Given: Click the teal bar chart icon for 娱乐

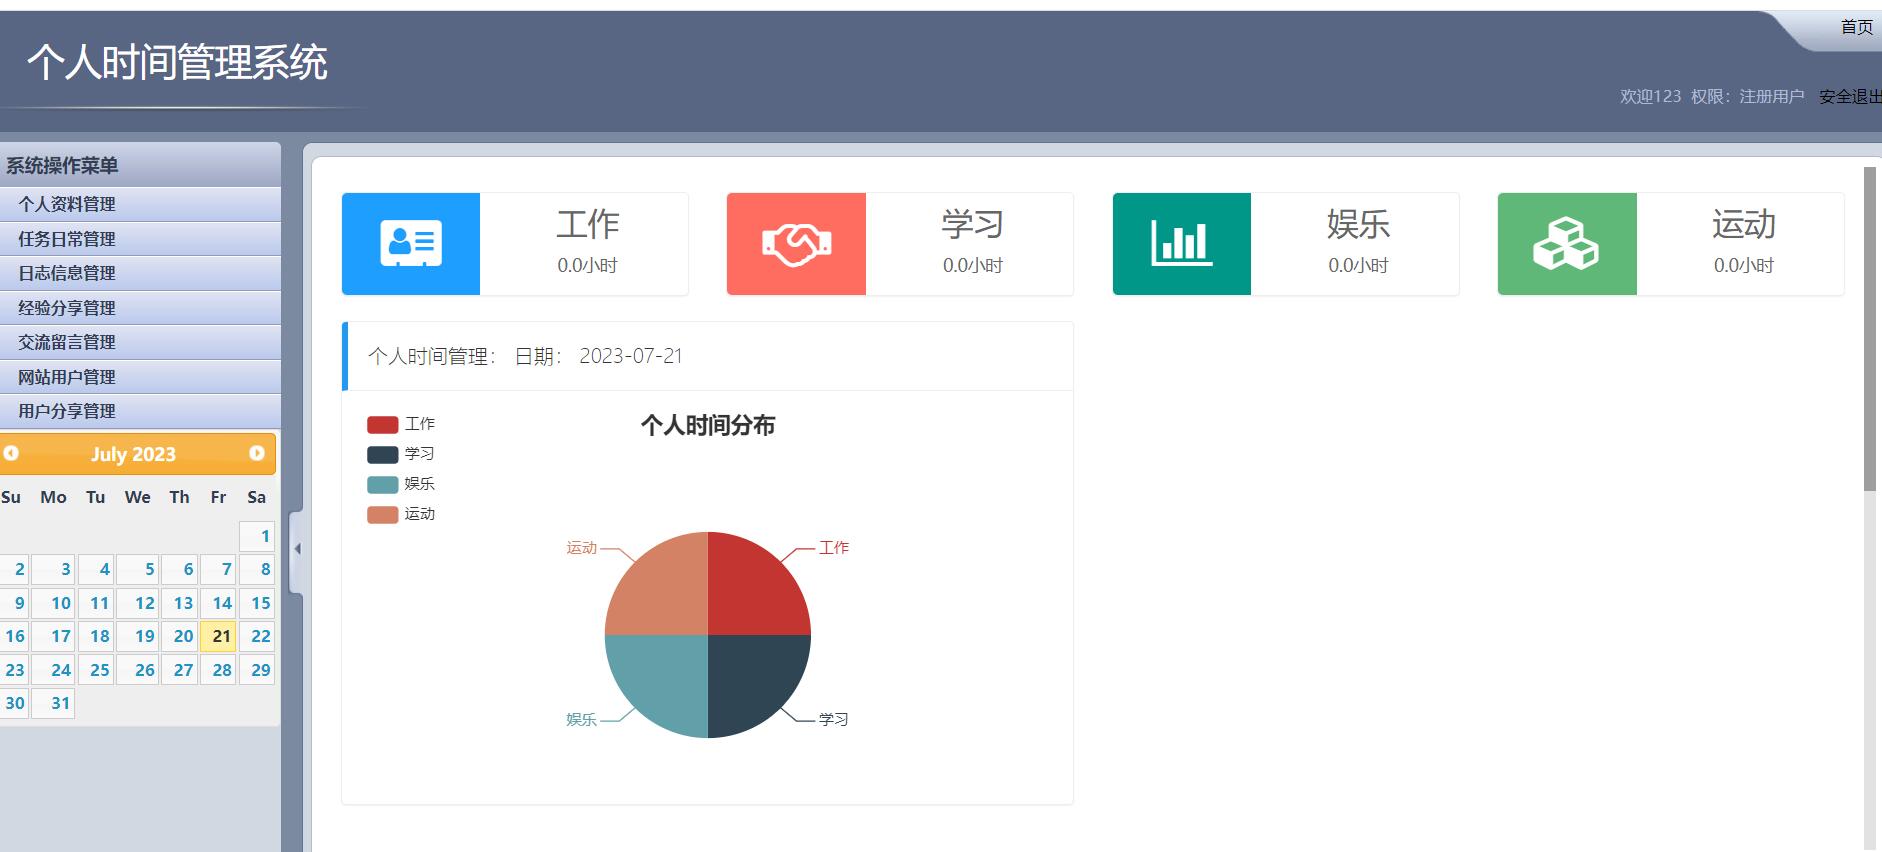Looking at the screenshot, I should tap(1181, 243).
